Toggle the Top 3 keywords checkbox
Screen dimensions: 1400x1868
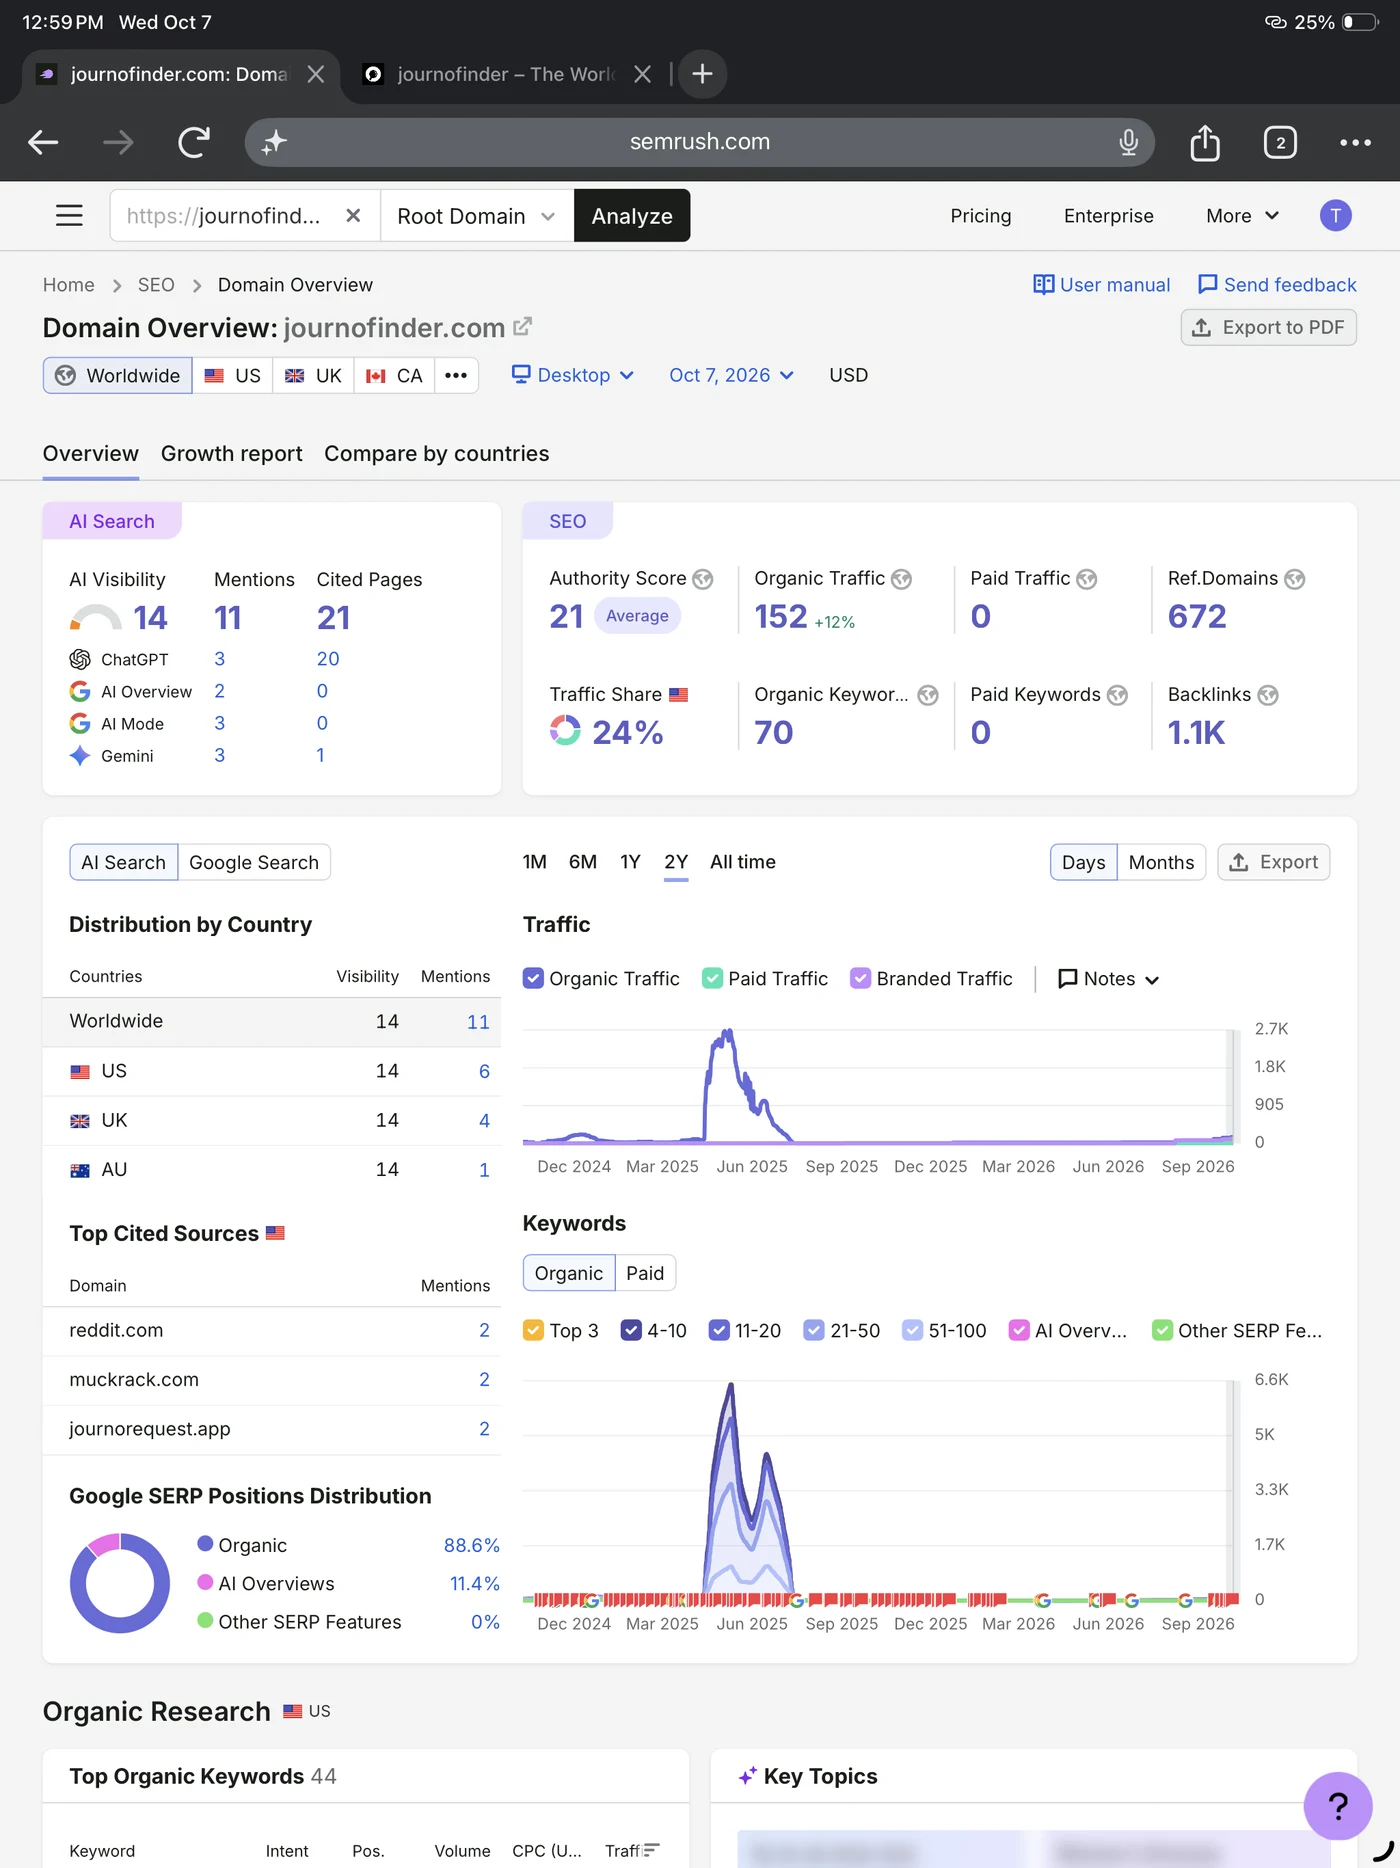[x=533, y=1330]
